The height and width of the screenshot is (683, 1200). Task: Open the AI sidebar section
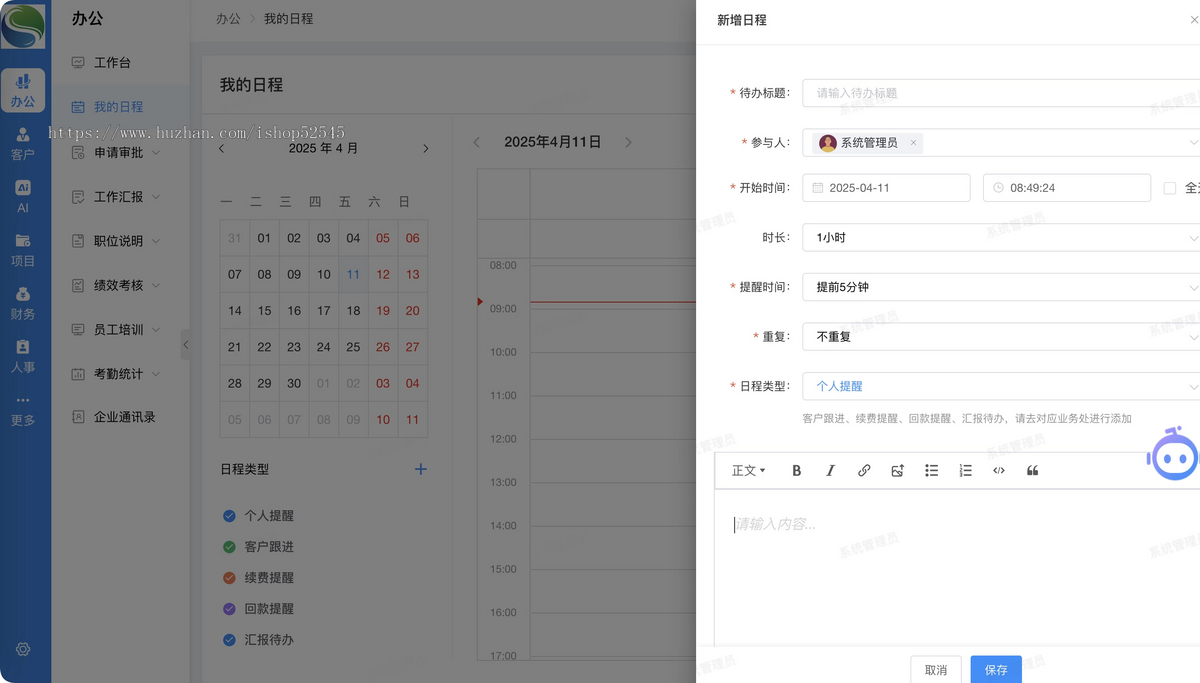23,197
